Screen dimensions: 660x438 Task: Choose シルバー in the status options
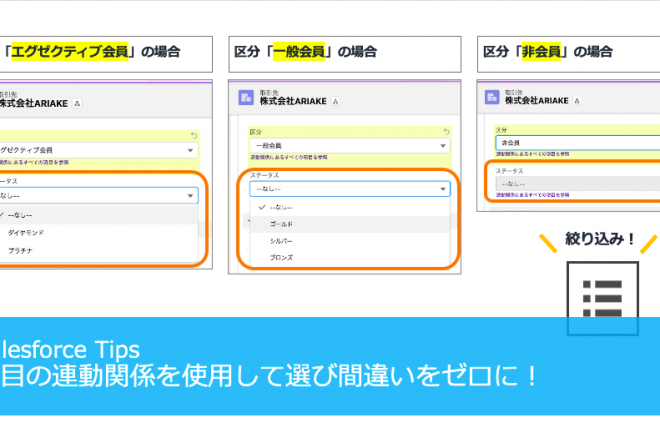(x=282, y=241)
